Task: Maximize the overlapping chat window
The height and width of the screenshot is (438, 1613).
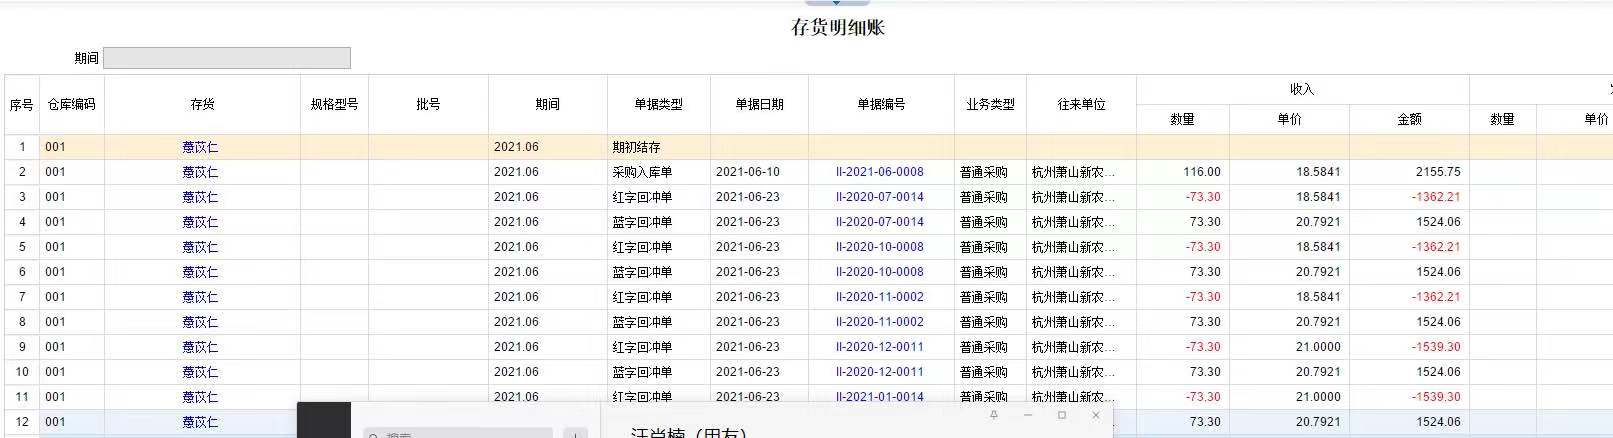Action: click(1062, 414)
